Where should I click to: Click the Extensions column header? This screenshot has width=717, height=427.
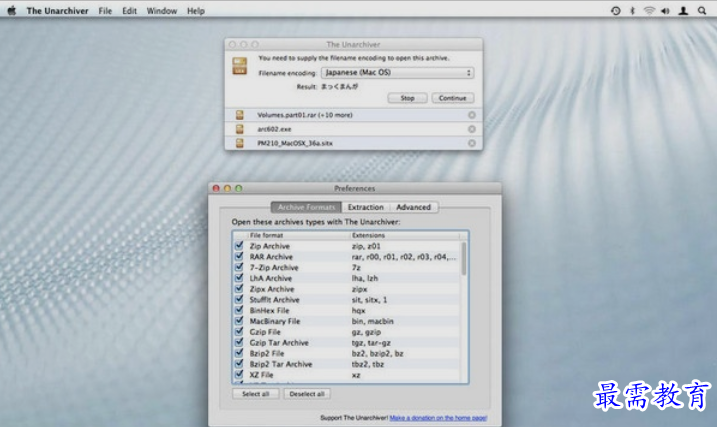pos(405,235)
